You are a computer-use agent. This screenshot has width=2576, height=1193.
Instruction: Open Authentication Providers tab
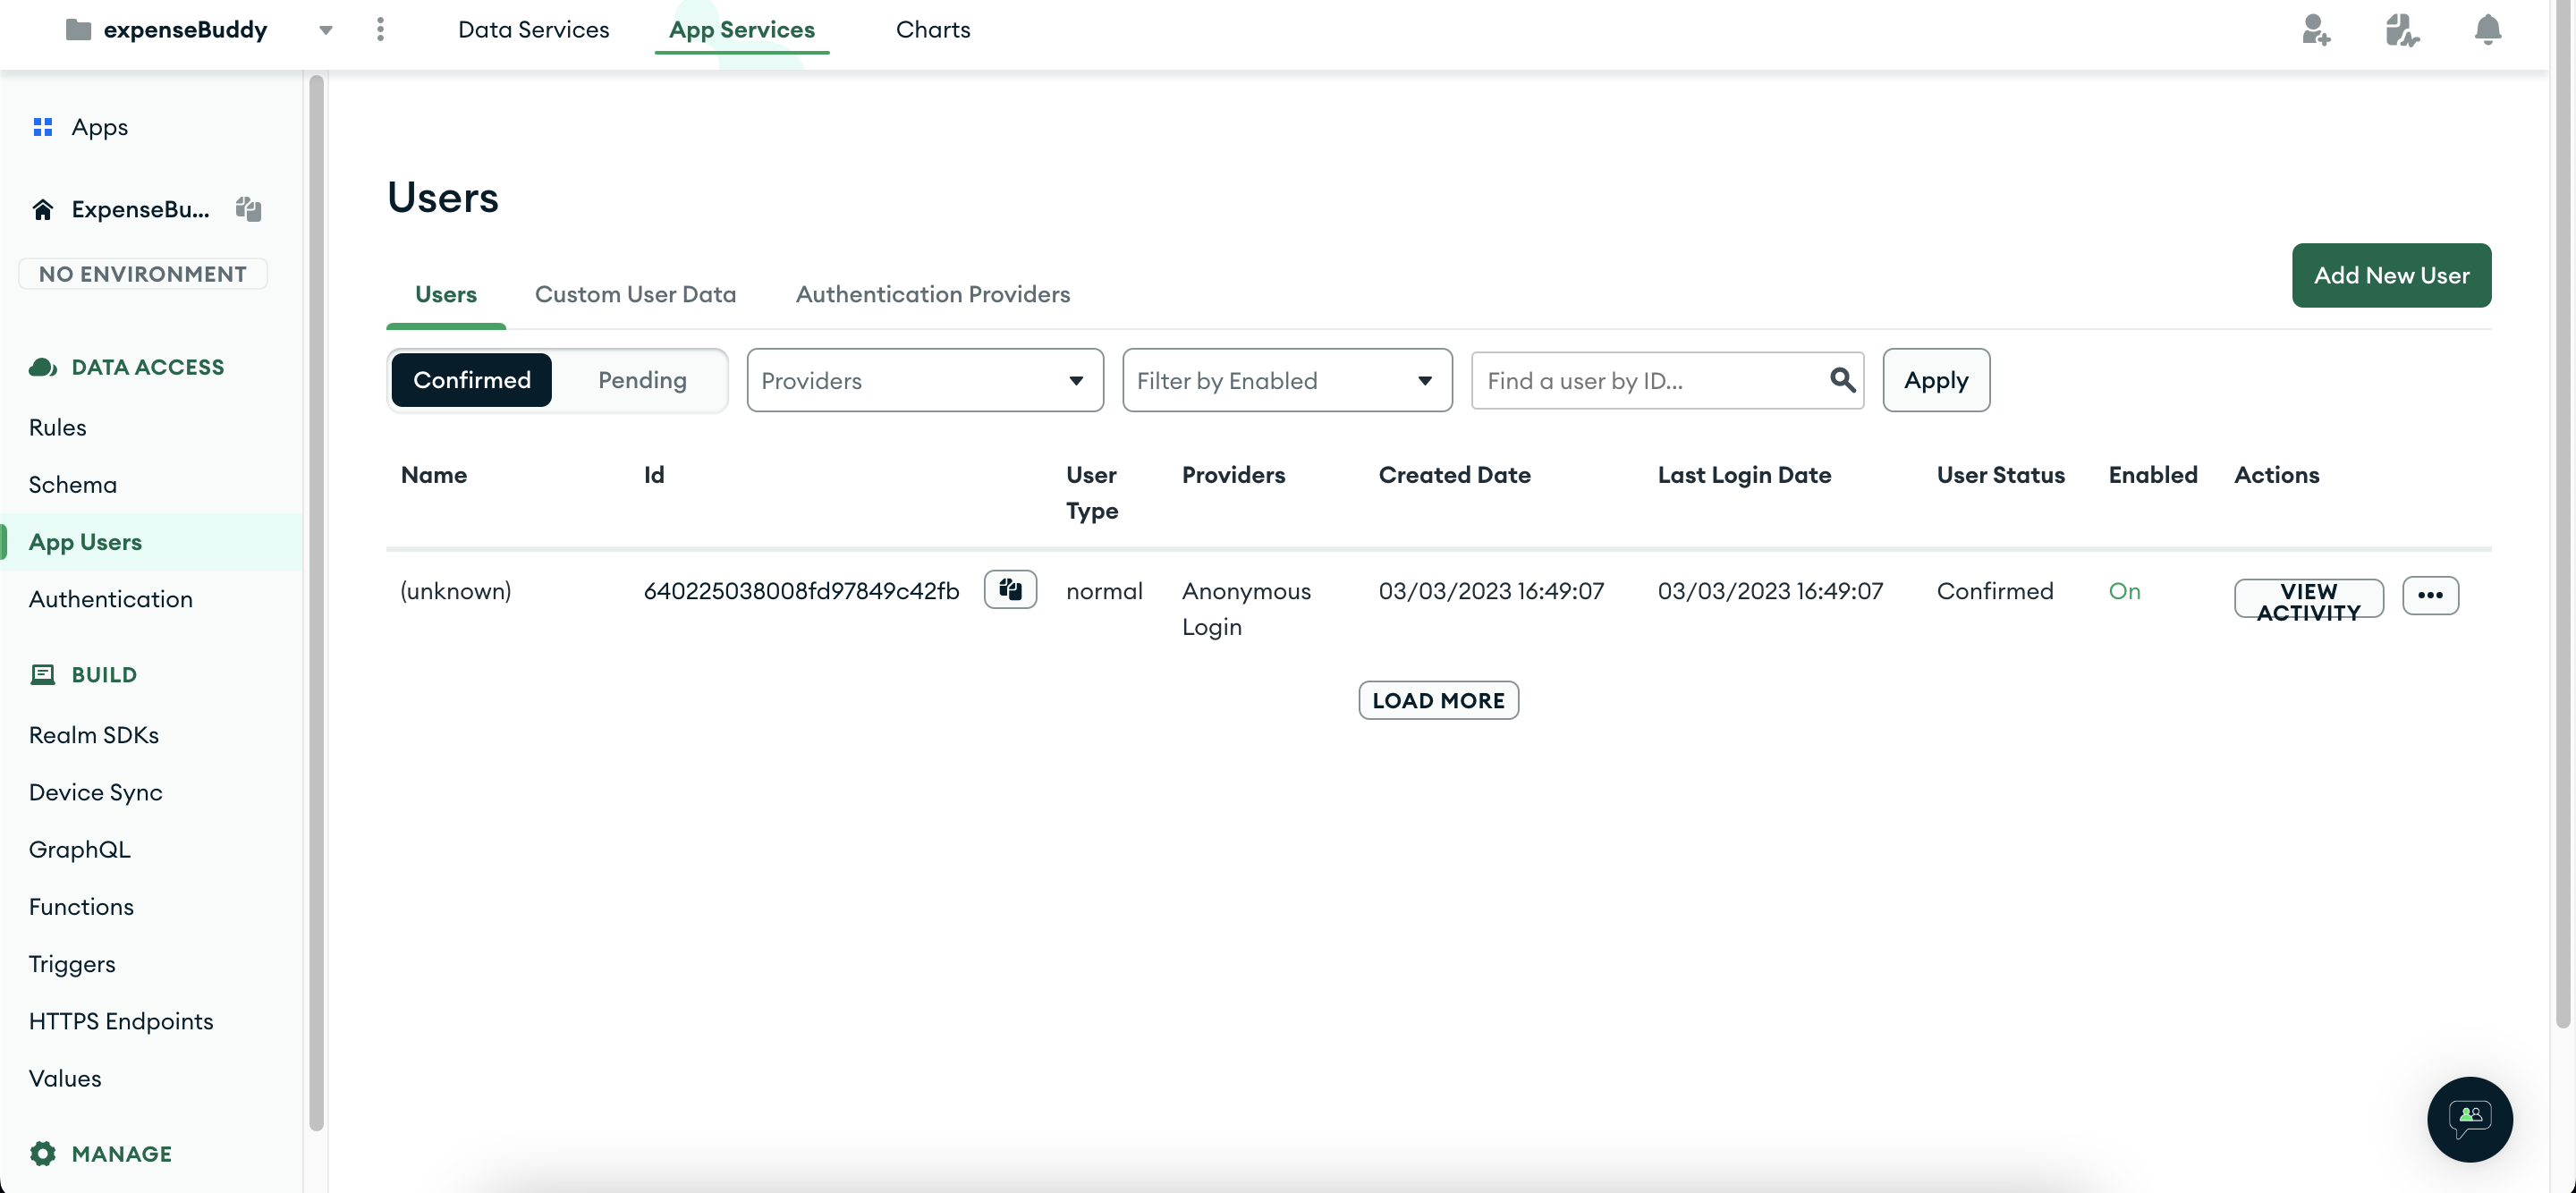point(932,294)
